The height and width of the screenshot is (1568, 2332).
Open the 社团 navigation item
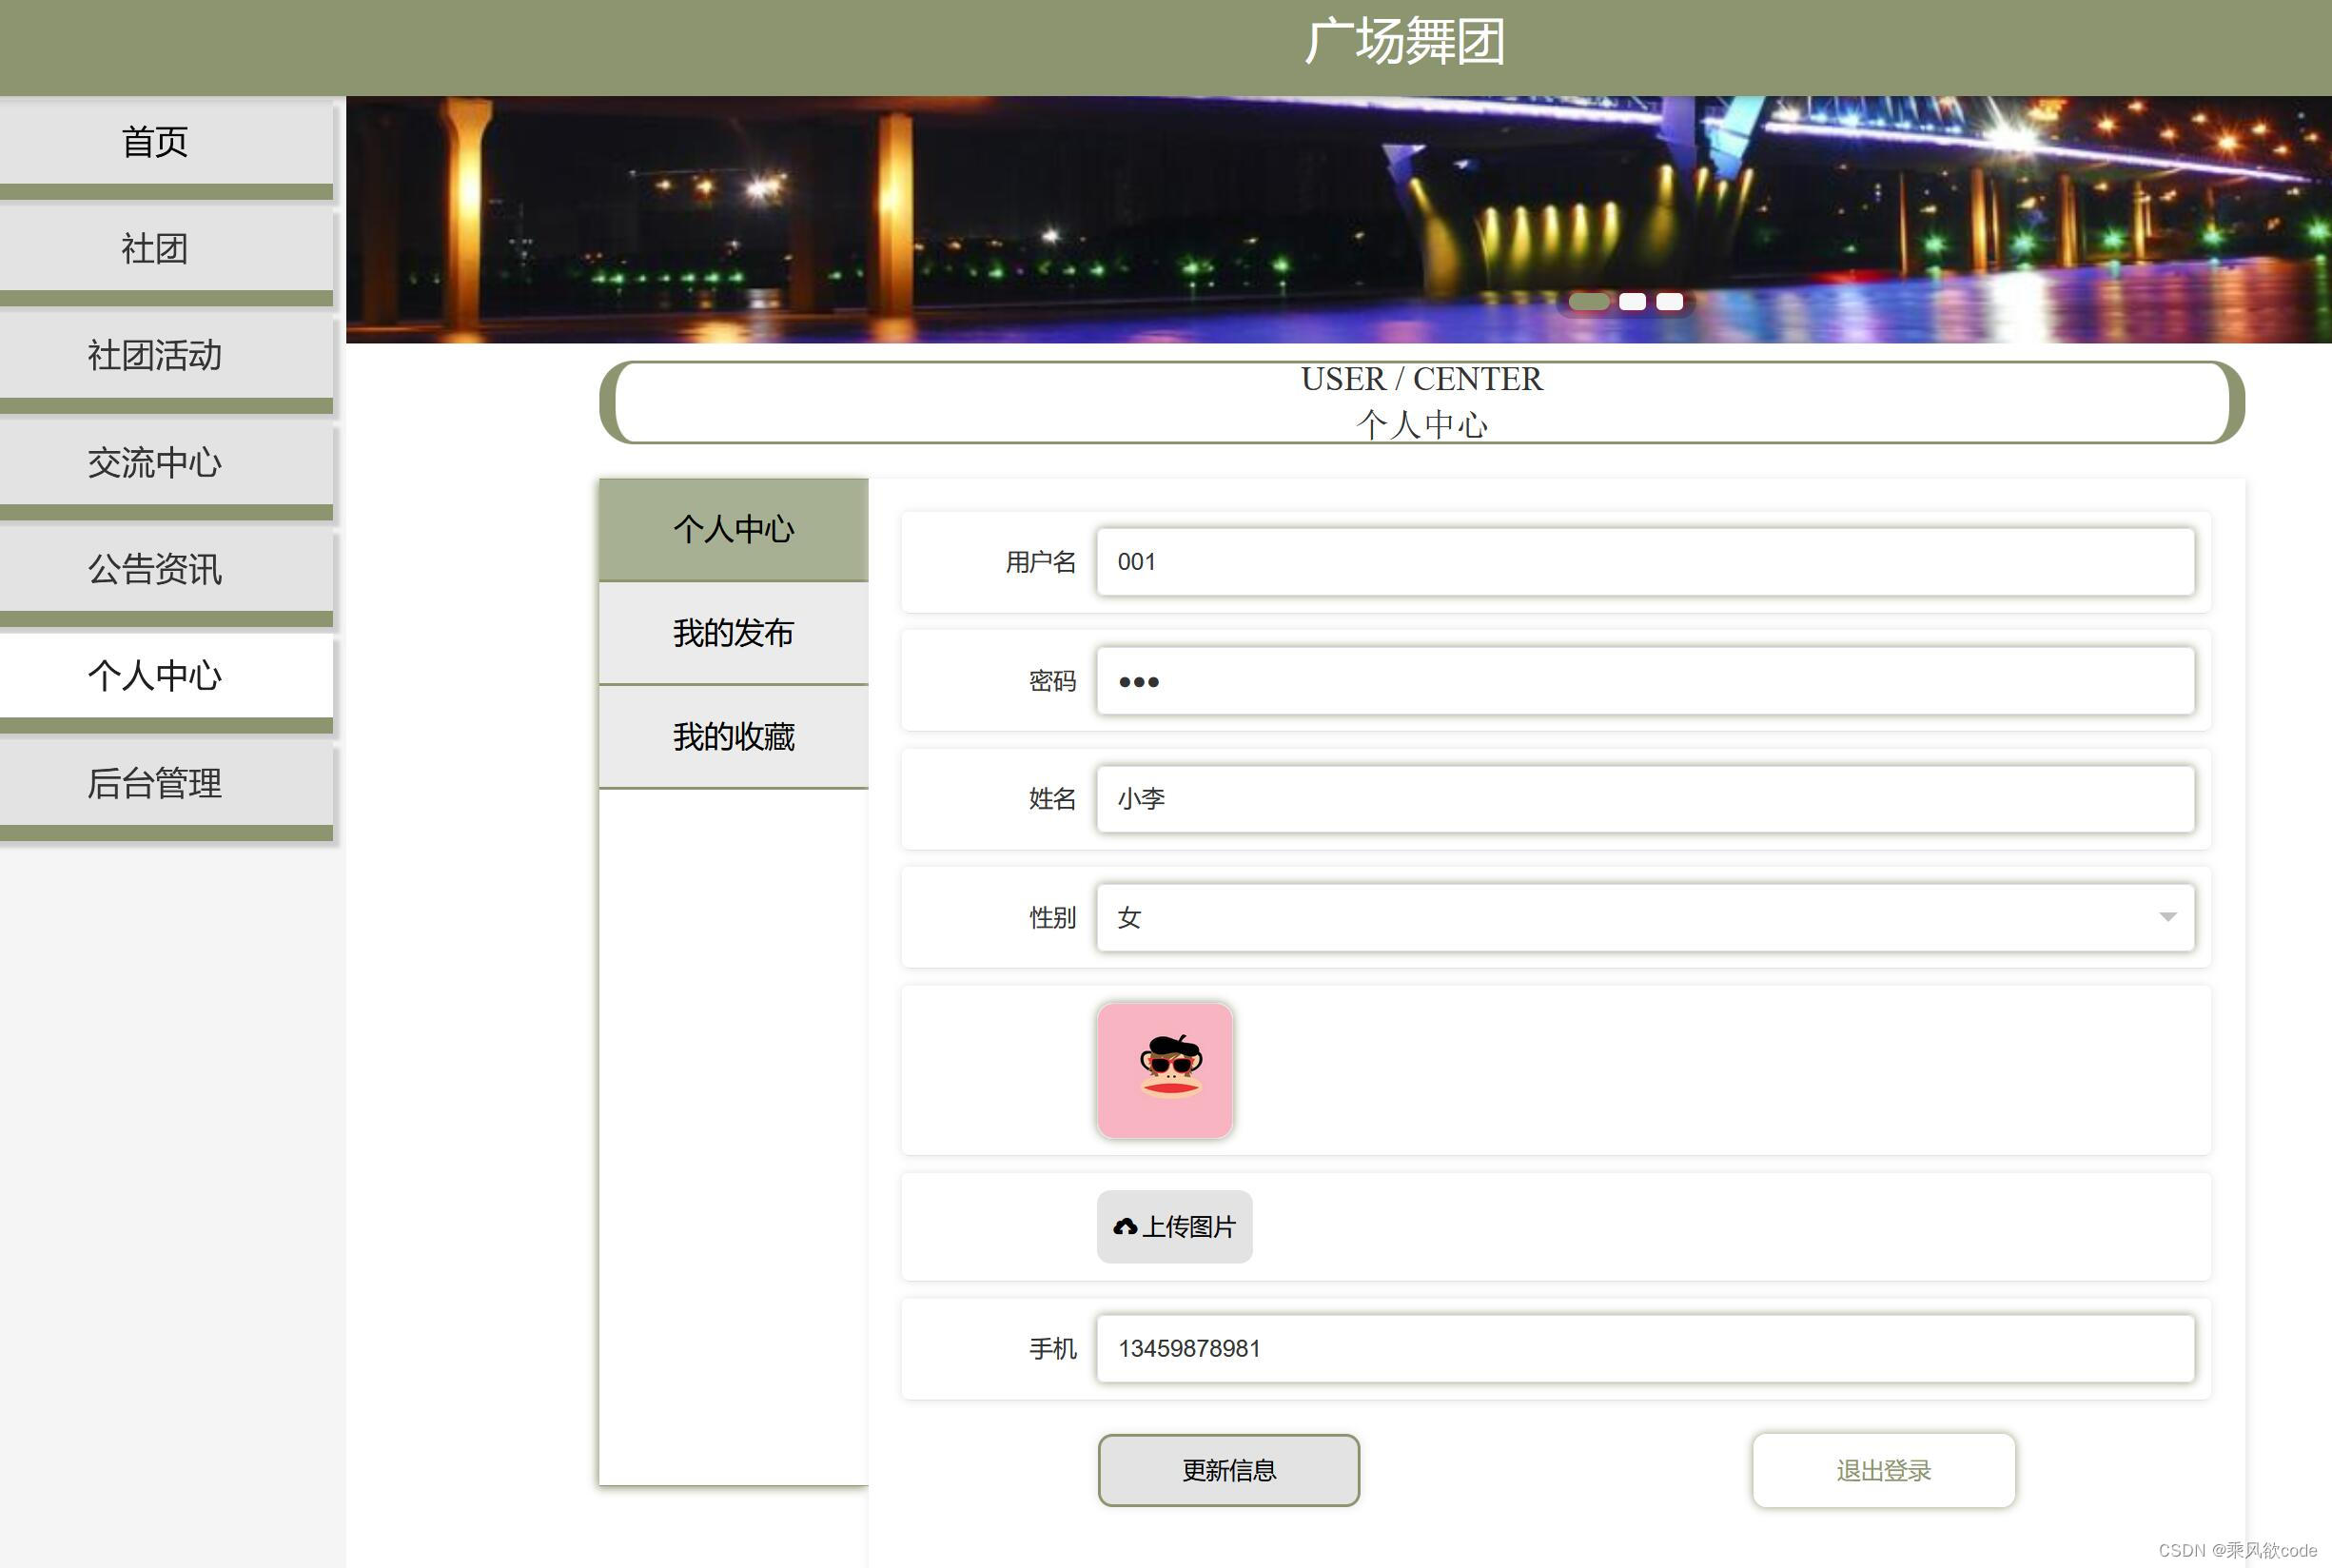pyautogui.click(x=155, y=249)
